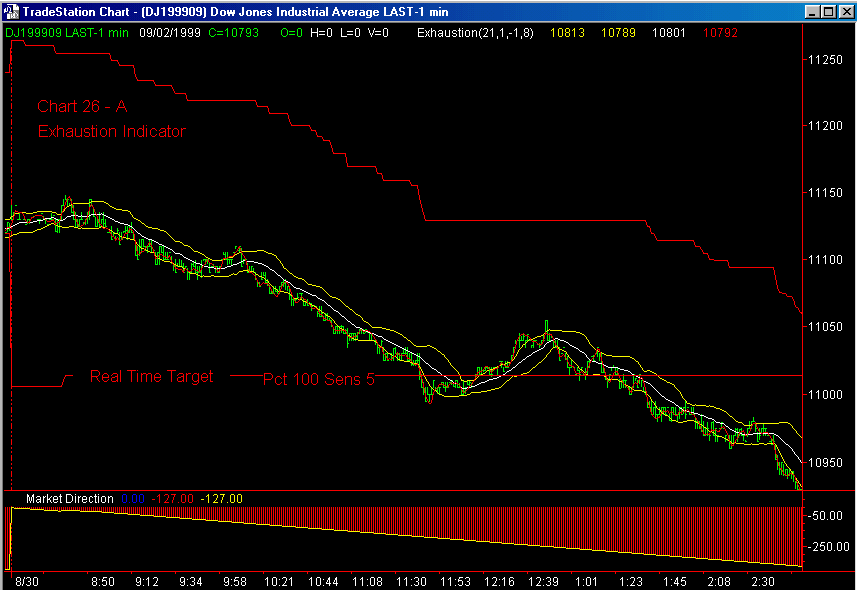Click the H=0 high value
Screen dimensions: 857x590
tap(321, 33)
